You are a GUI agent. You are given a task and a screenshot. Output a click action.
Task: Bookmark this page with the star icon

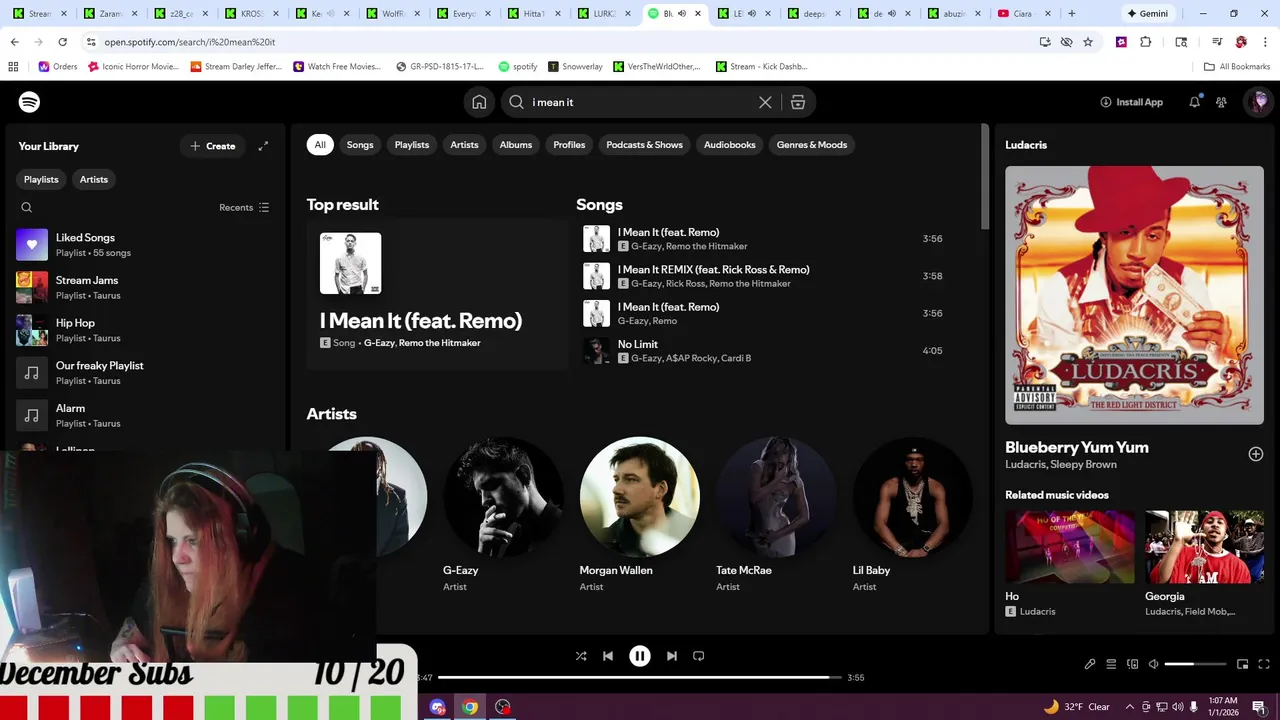[1088, 42]
